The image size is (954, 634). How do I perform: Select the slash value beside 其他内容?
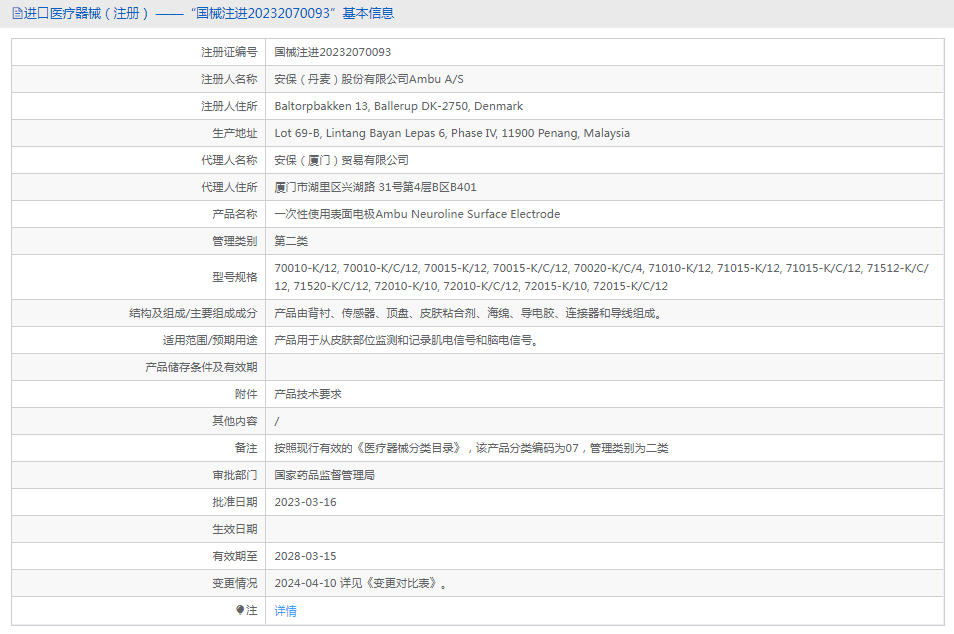pos(277,421)
